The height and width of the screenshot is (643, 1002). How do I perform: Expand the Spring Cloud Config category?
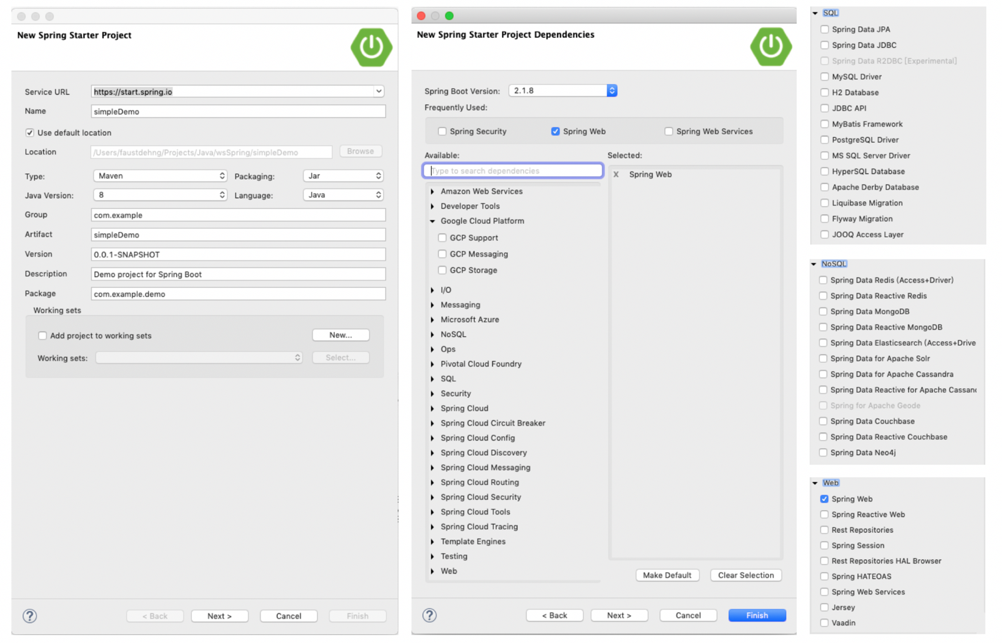point(433,438)
